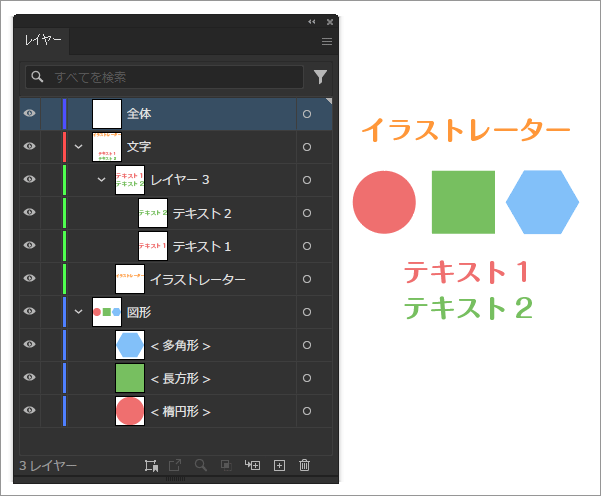Select the テキスト 1 item name
Viewport: 601px width, 496px height.
click(202, 246)
